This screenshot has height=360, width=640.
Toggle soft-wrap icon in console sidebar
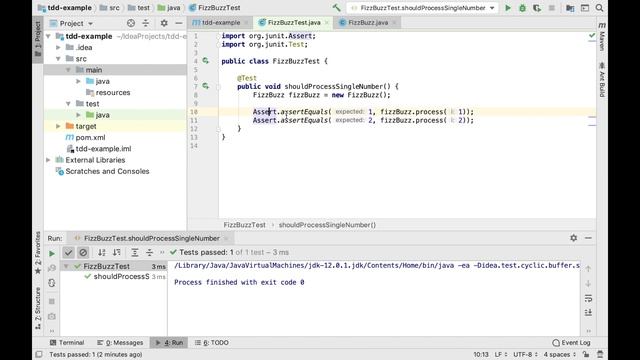(588, 298)
